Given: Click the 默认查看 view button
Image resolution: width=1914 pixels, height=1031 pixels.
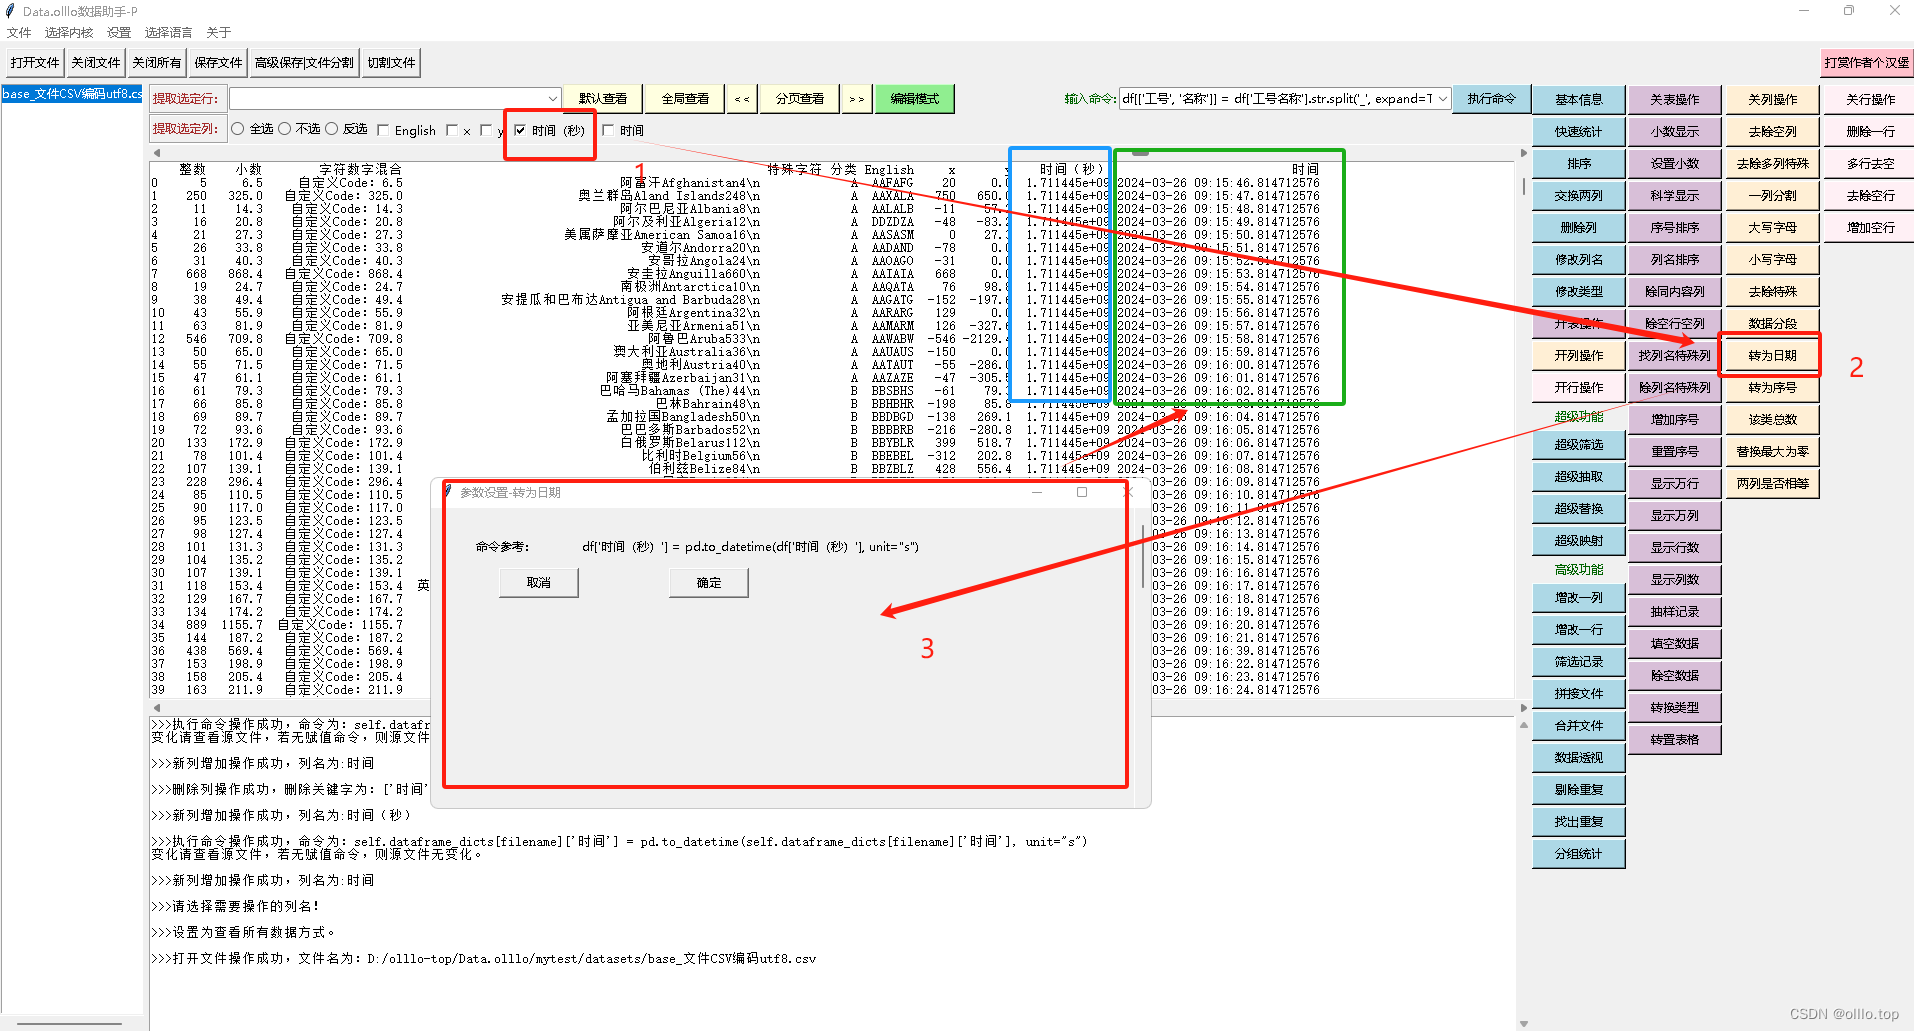Looking at the screenshot, I should tap(603, 98).
